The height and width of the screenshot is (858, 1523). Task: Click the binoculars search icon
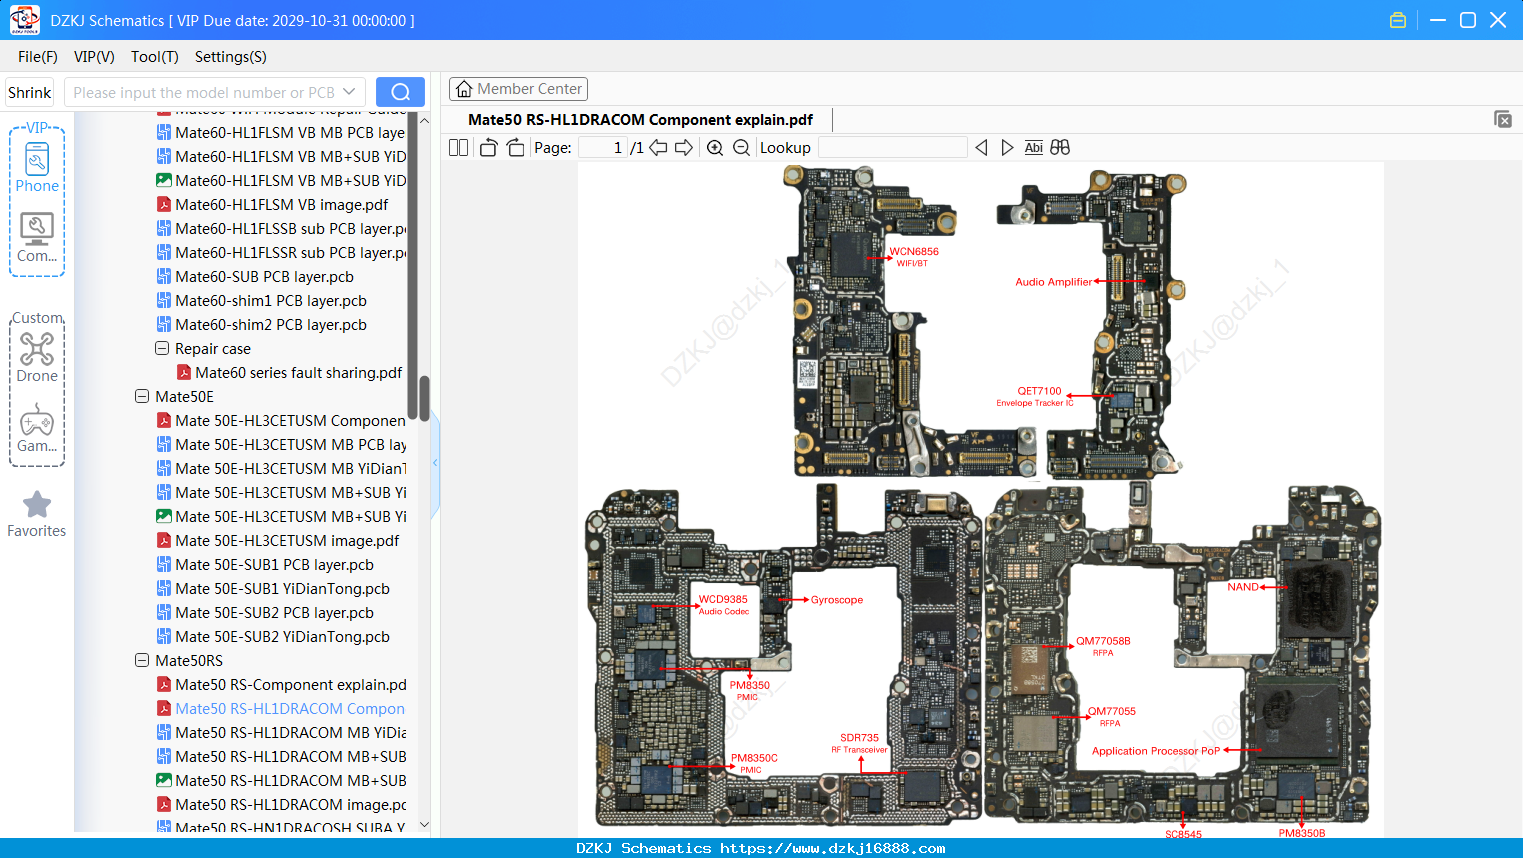(1060, 148)
